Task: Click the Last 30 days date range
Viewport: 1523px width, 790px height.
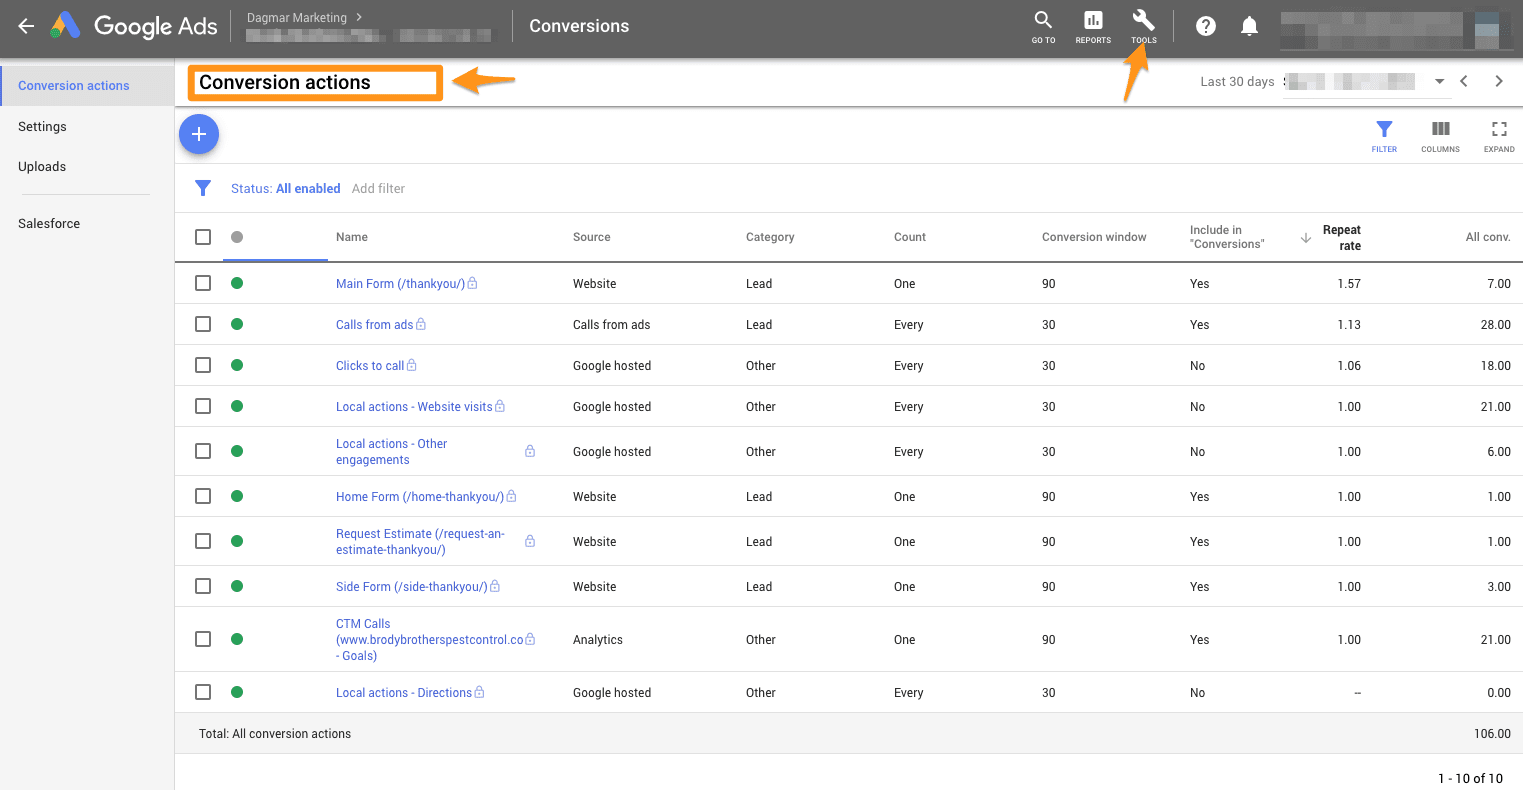Action: click(1237, 82)
